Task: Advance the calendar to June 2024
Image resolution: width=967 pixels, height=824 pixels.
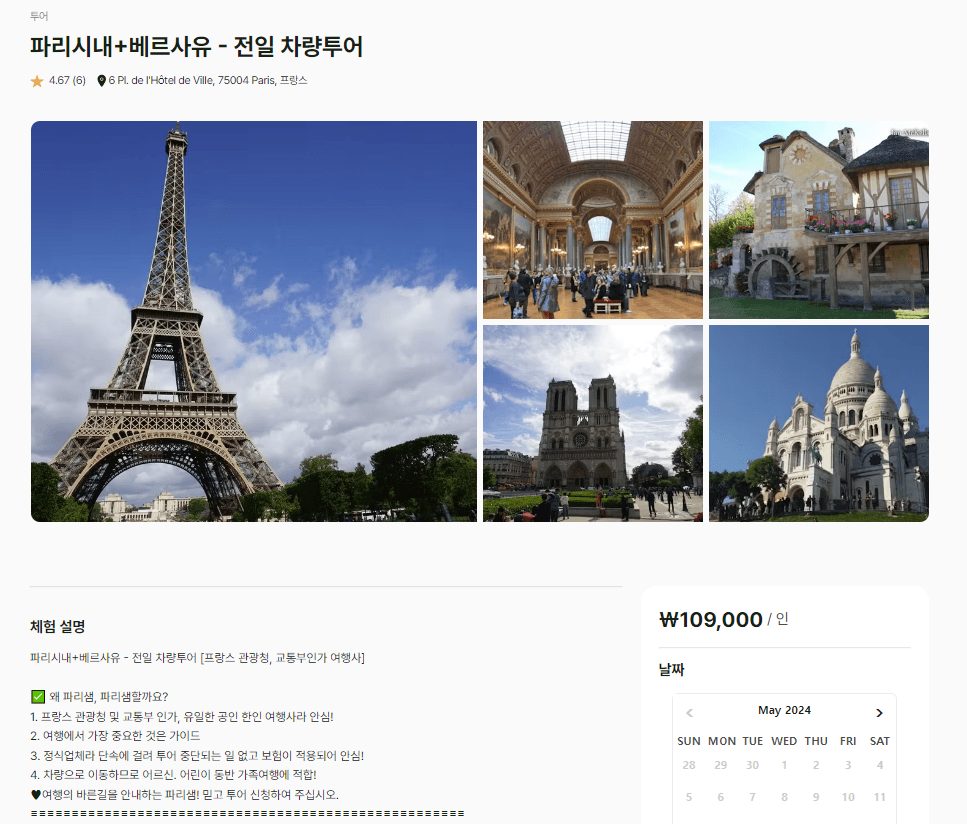Action: [879, 712]
